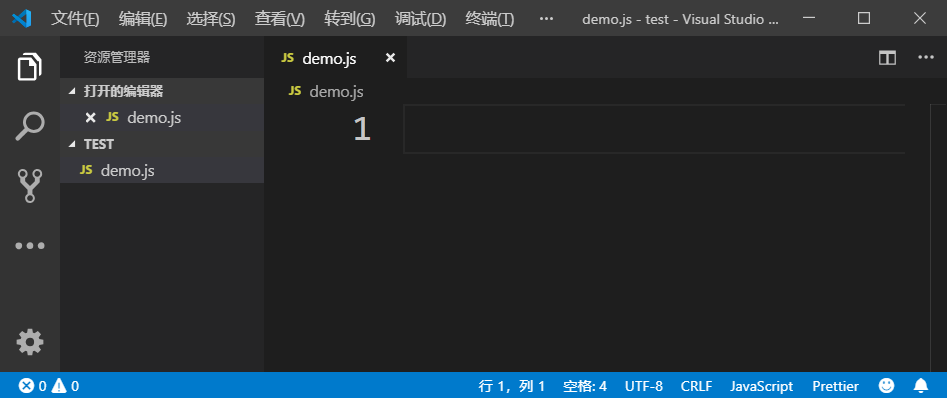This screenshot has width=947, height=398.
Task: Show hidden menu items via title bar ellipsis
Action: point(546,19)
